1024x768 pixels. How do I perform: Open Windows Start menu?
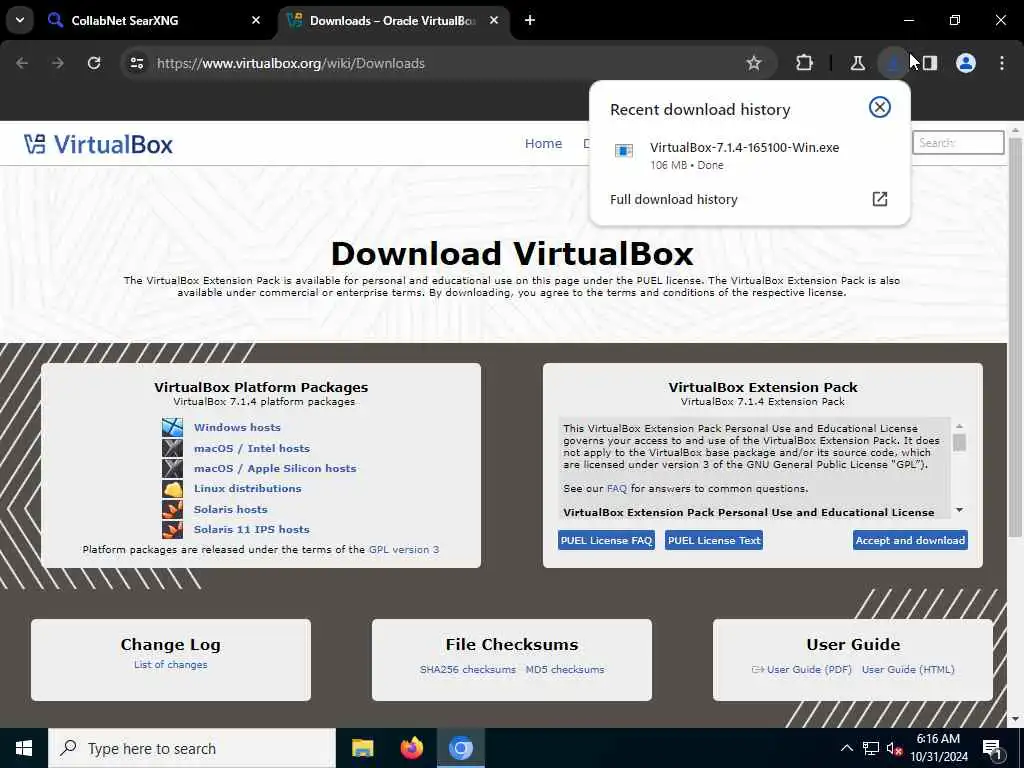point(24,748)
